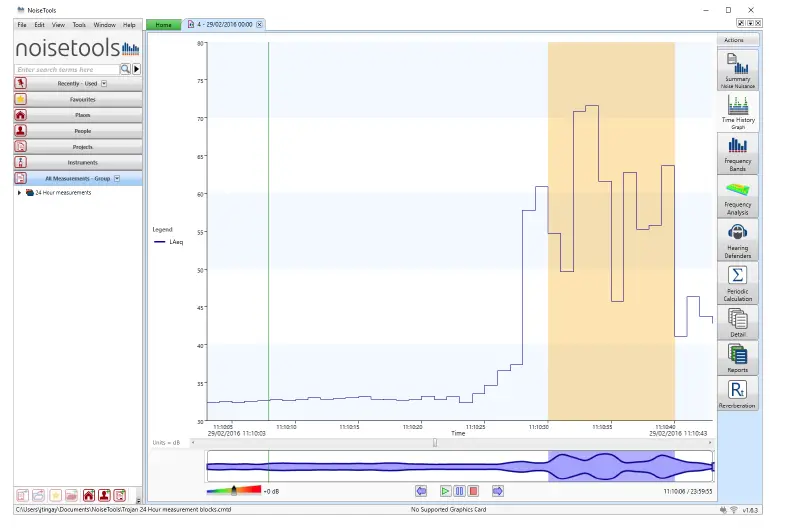Viewport: 791px width, 532px height.
Task: Open the Tools menu
Action: pos(79,25)
